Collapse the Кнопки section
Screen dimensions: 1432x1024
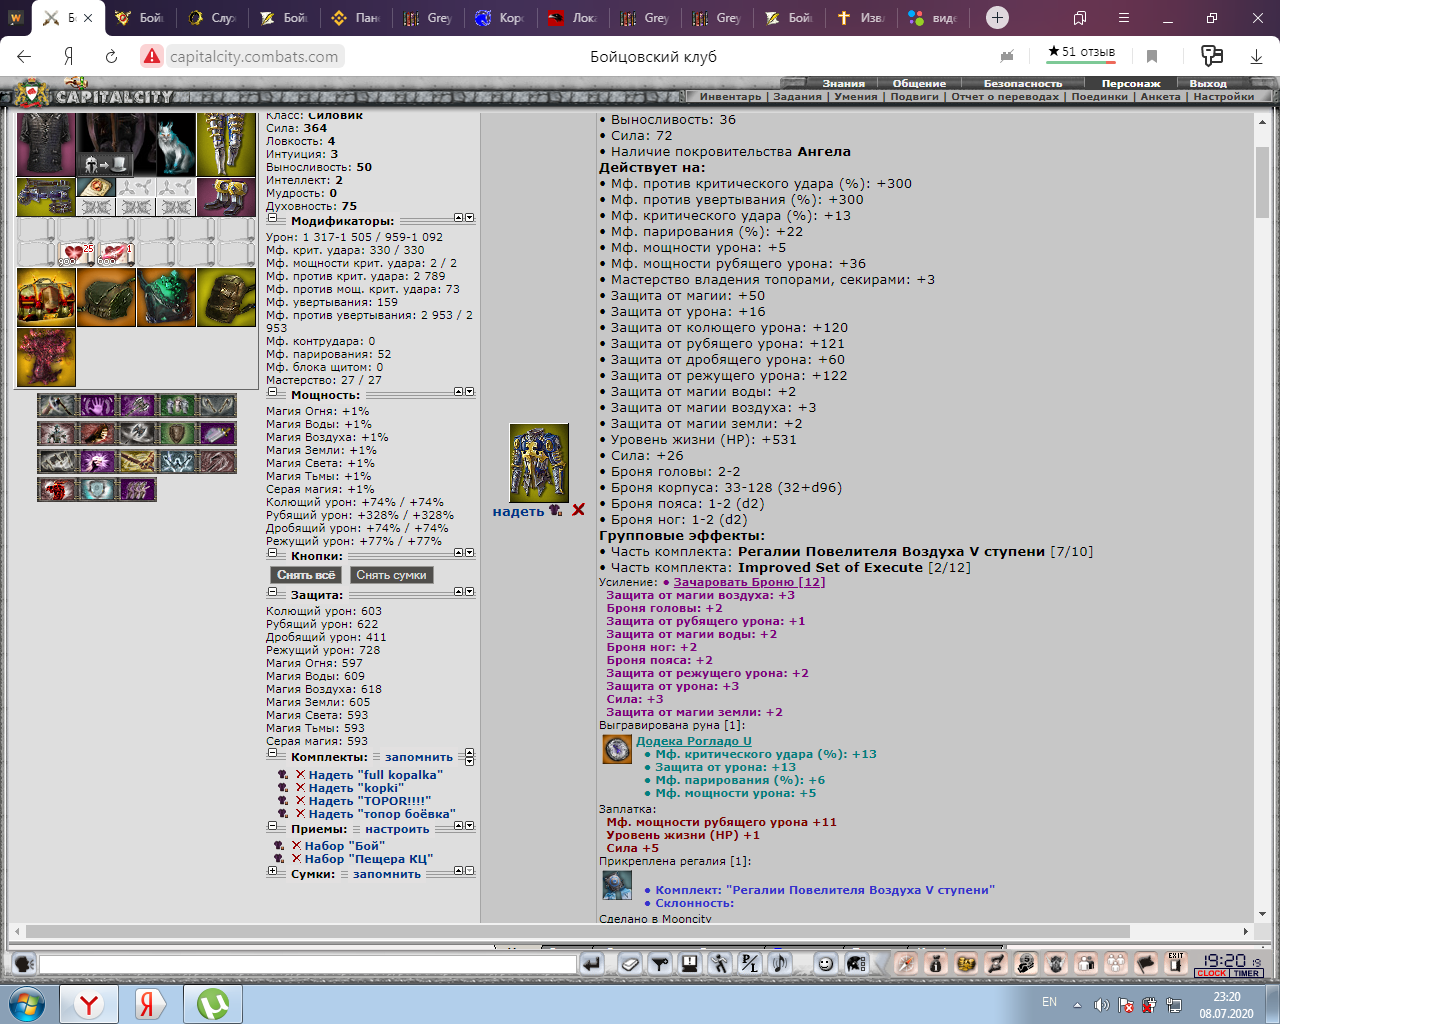pyautogui.click(x=272, y=553)
